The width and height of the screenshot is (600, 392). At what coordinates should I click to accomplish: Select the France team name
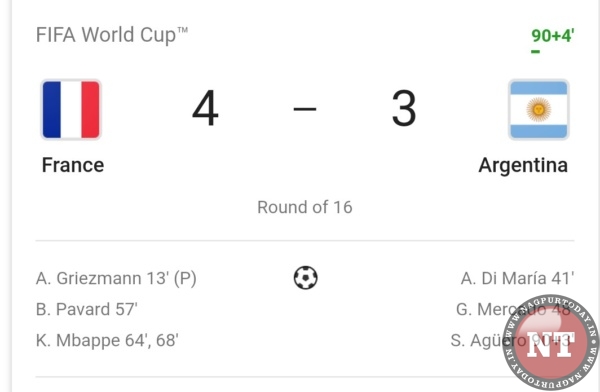coord(73,165)
